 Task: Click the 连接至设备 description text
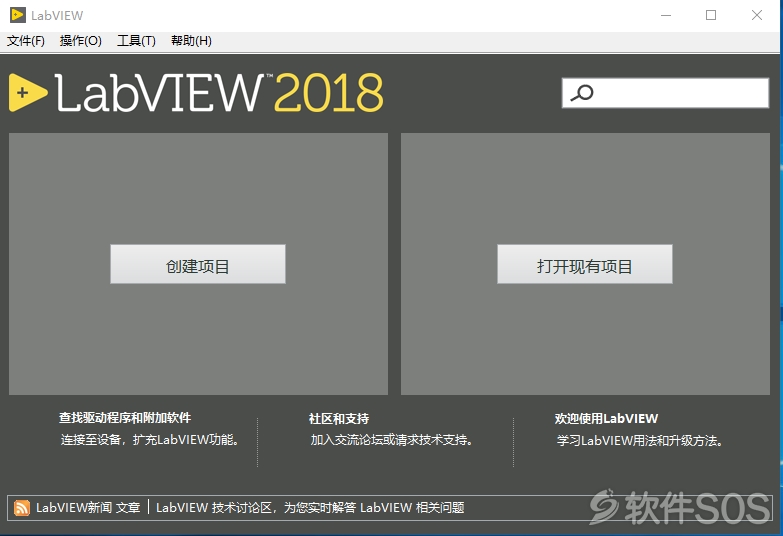(x=151, y=440)
